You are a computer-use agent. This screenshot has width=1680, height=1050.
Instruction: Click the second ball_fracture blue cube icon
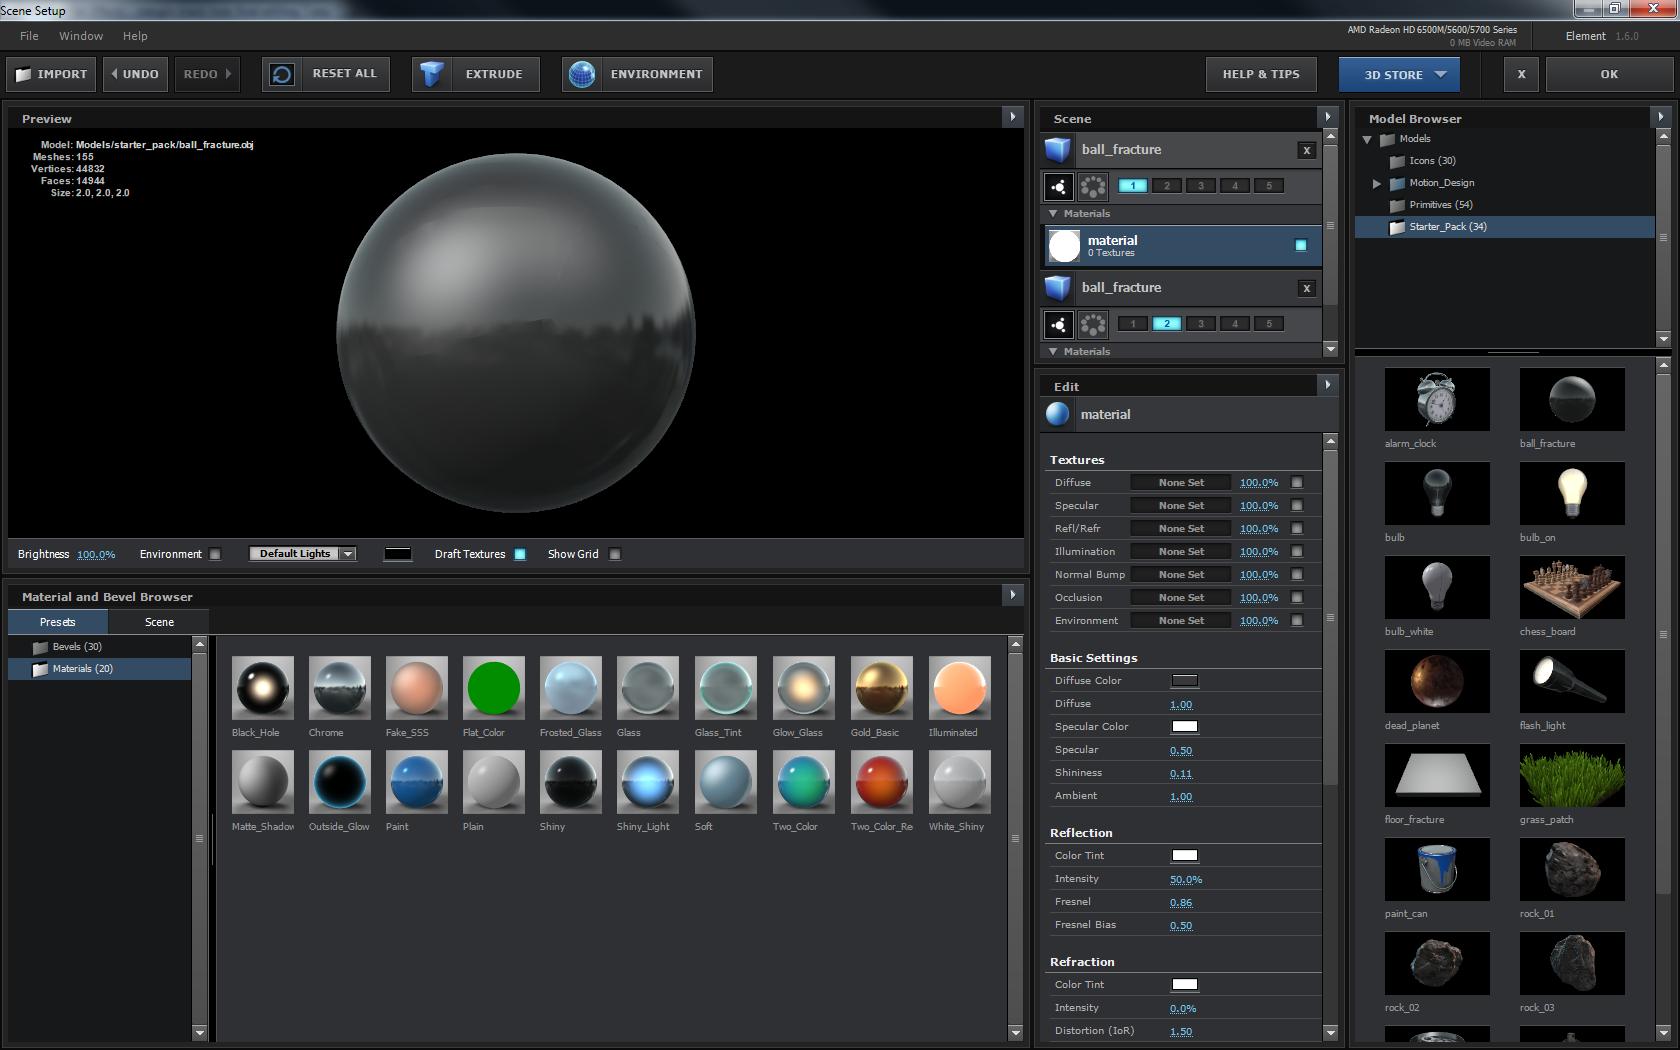pos(1058,288)
